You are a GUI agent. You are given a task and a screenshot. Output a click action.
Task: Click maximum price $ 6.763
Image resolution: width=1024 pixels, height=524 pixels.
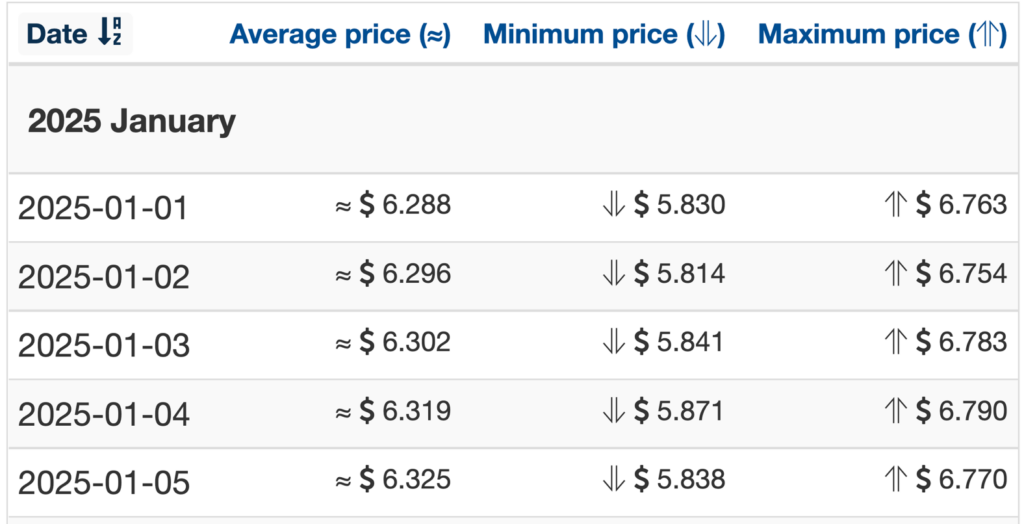pyautogui.click(x=961, y=205)
